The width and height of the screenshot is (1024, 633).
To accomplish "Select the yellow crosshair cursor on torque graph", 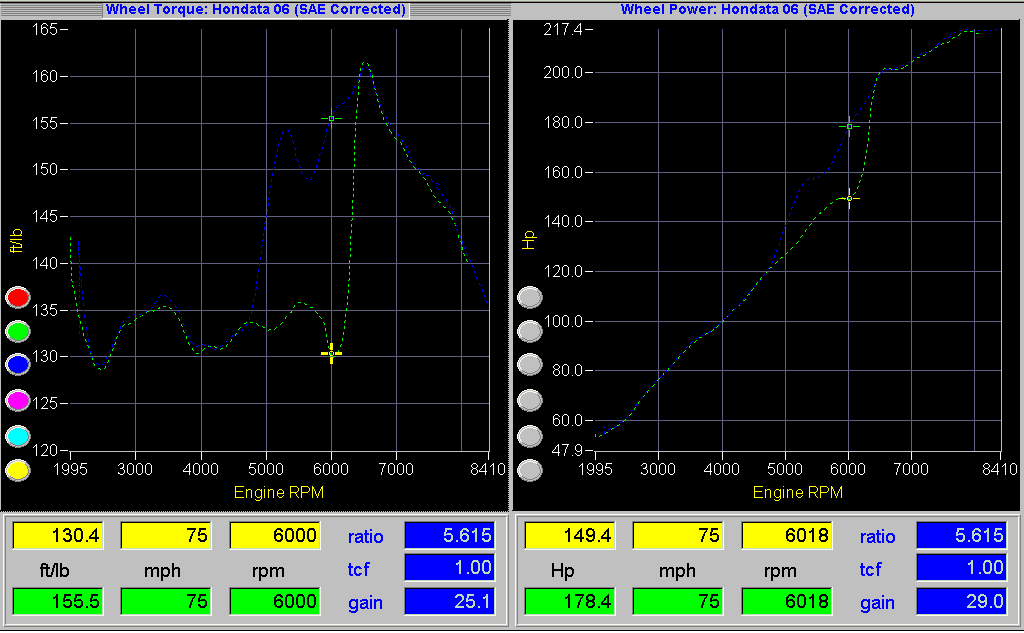I will (x=331, y=353).
